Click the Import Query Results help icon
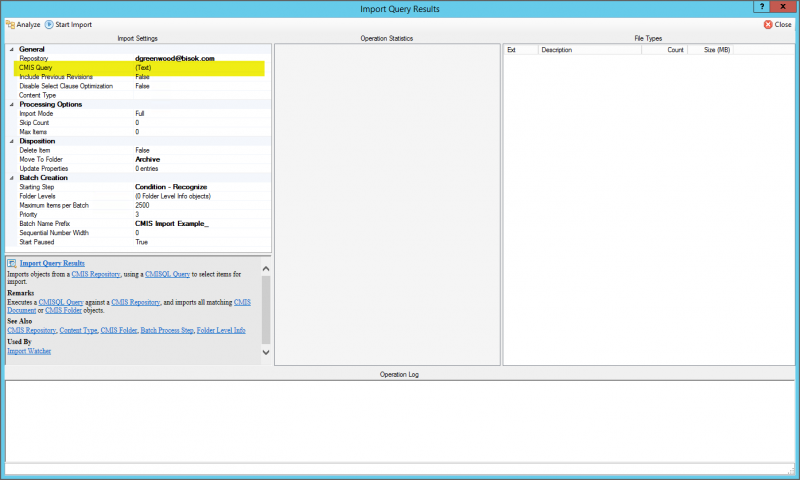This screenshot has height=480, width=800. tap(12, 263)
